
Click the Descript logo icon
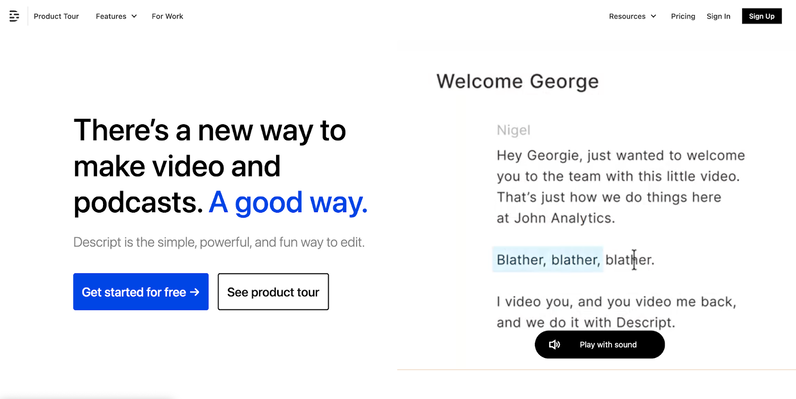[x=14, y=16]
